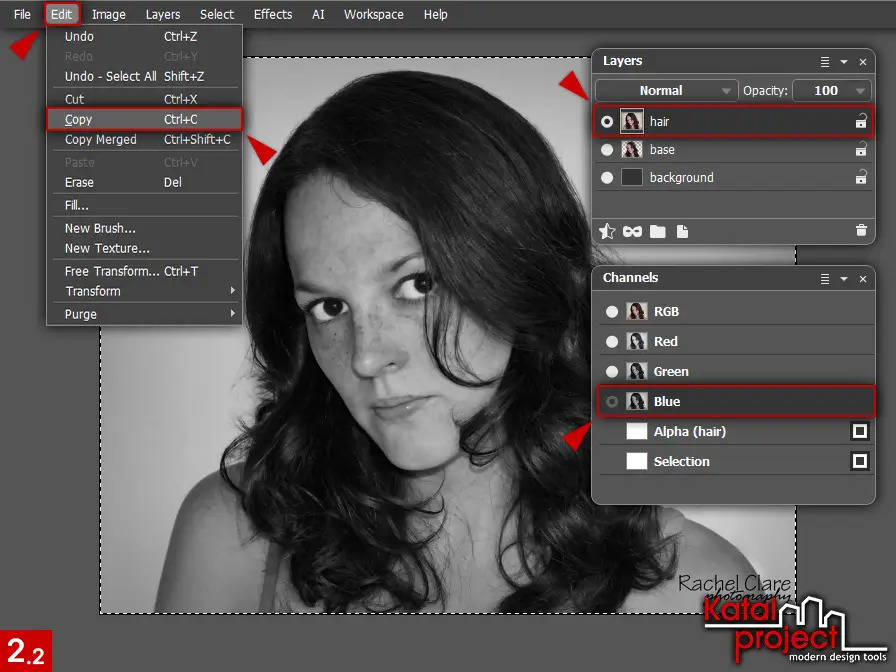Click the link icon in the Layers panel
Screen dimensions: 896x672
pos(631,231)
